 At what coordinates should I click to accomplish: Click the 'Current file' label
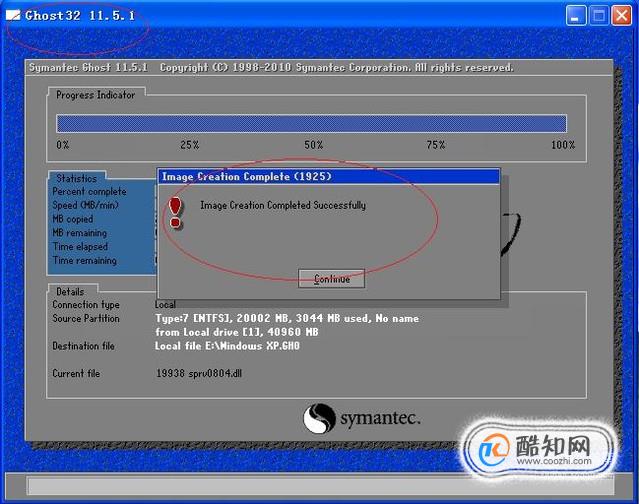(x=76, y=373)
